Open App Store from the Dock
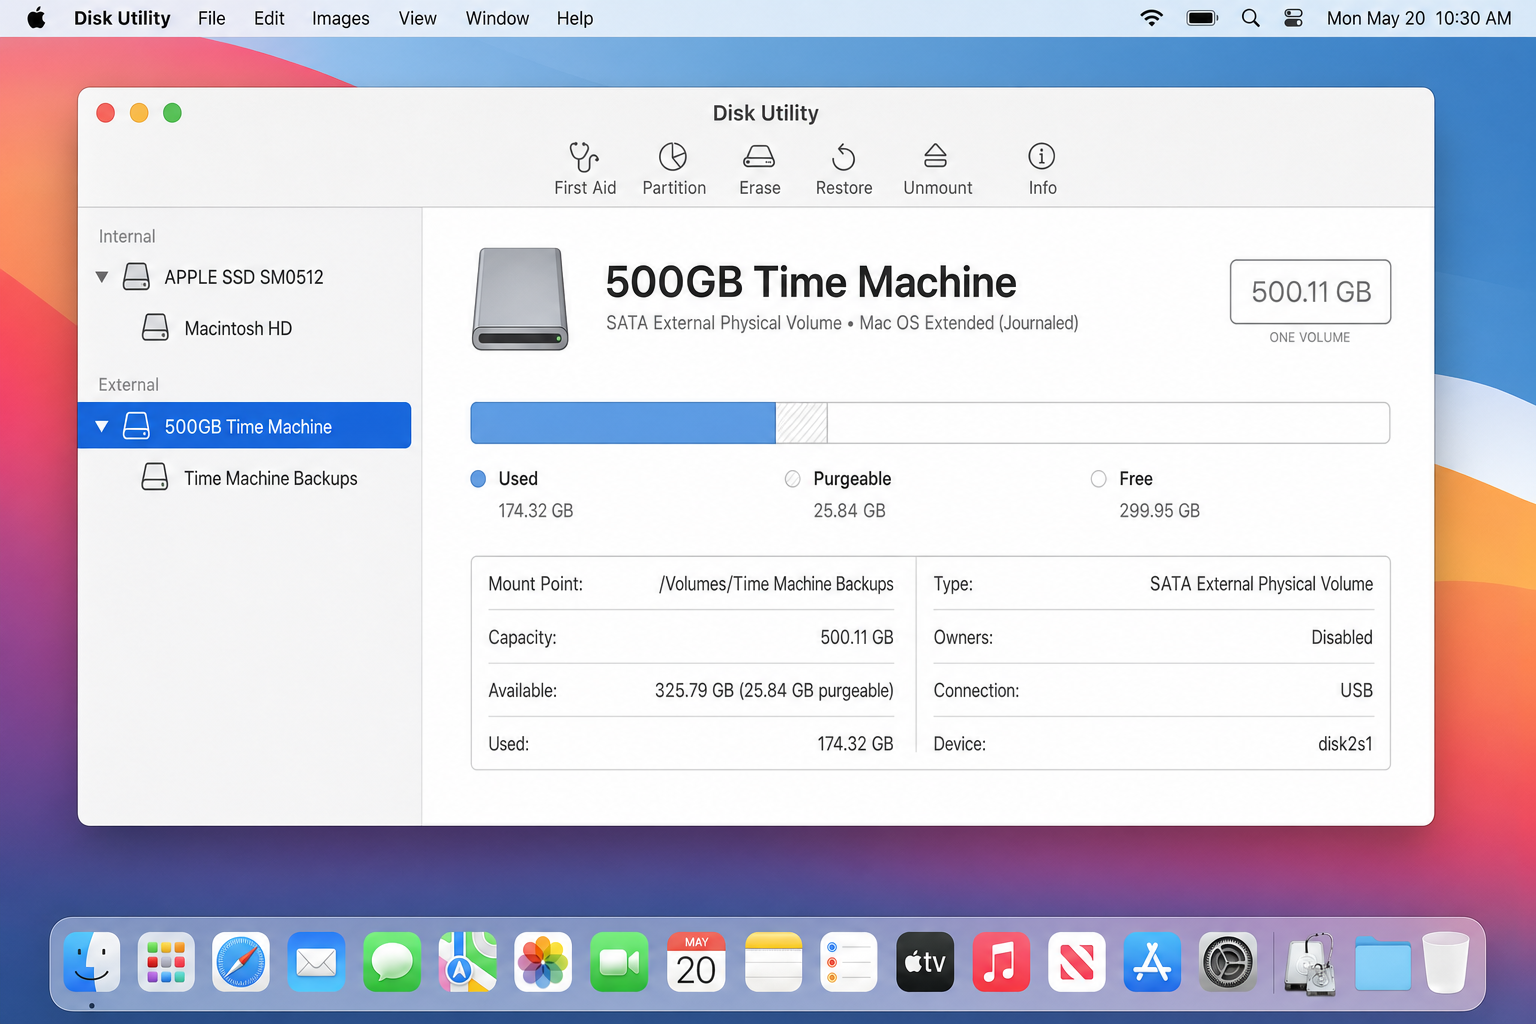Viewport: 1536px width, 1024px height. point(1152,962)
